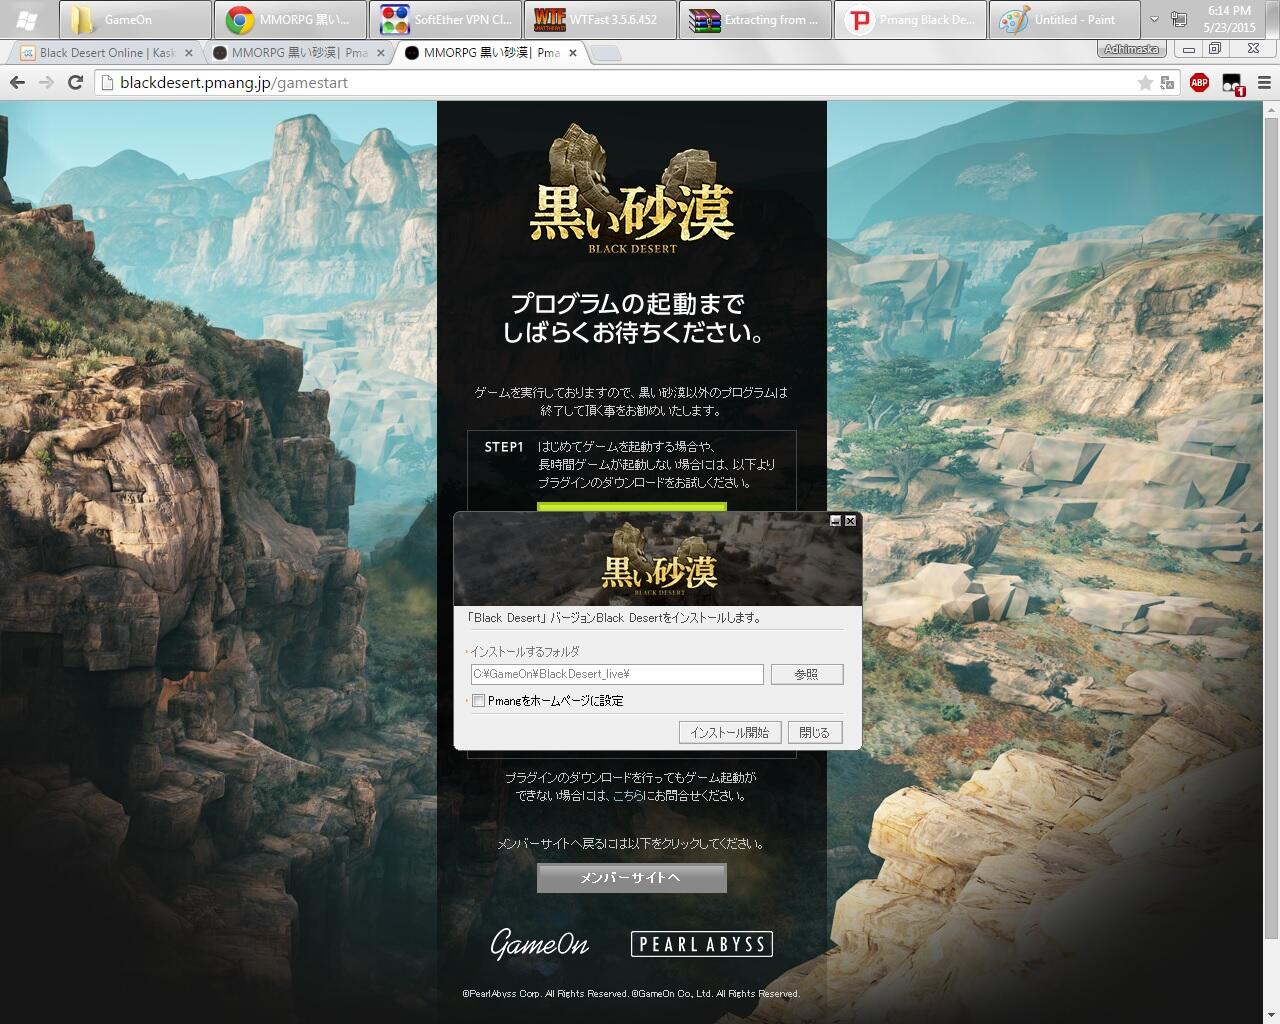Close the active MMORPG 黒い砂漠 tab
1280x1024 pixels.
coord(573,53)
